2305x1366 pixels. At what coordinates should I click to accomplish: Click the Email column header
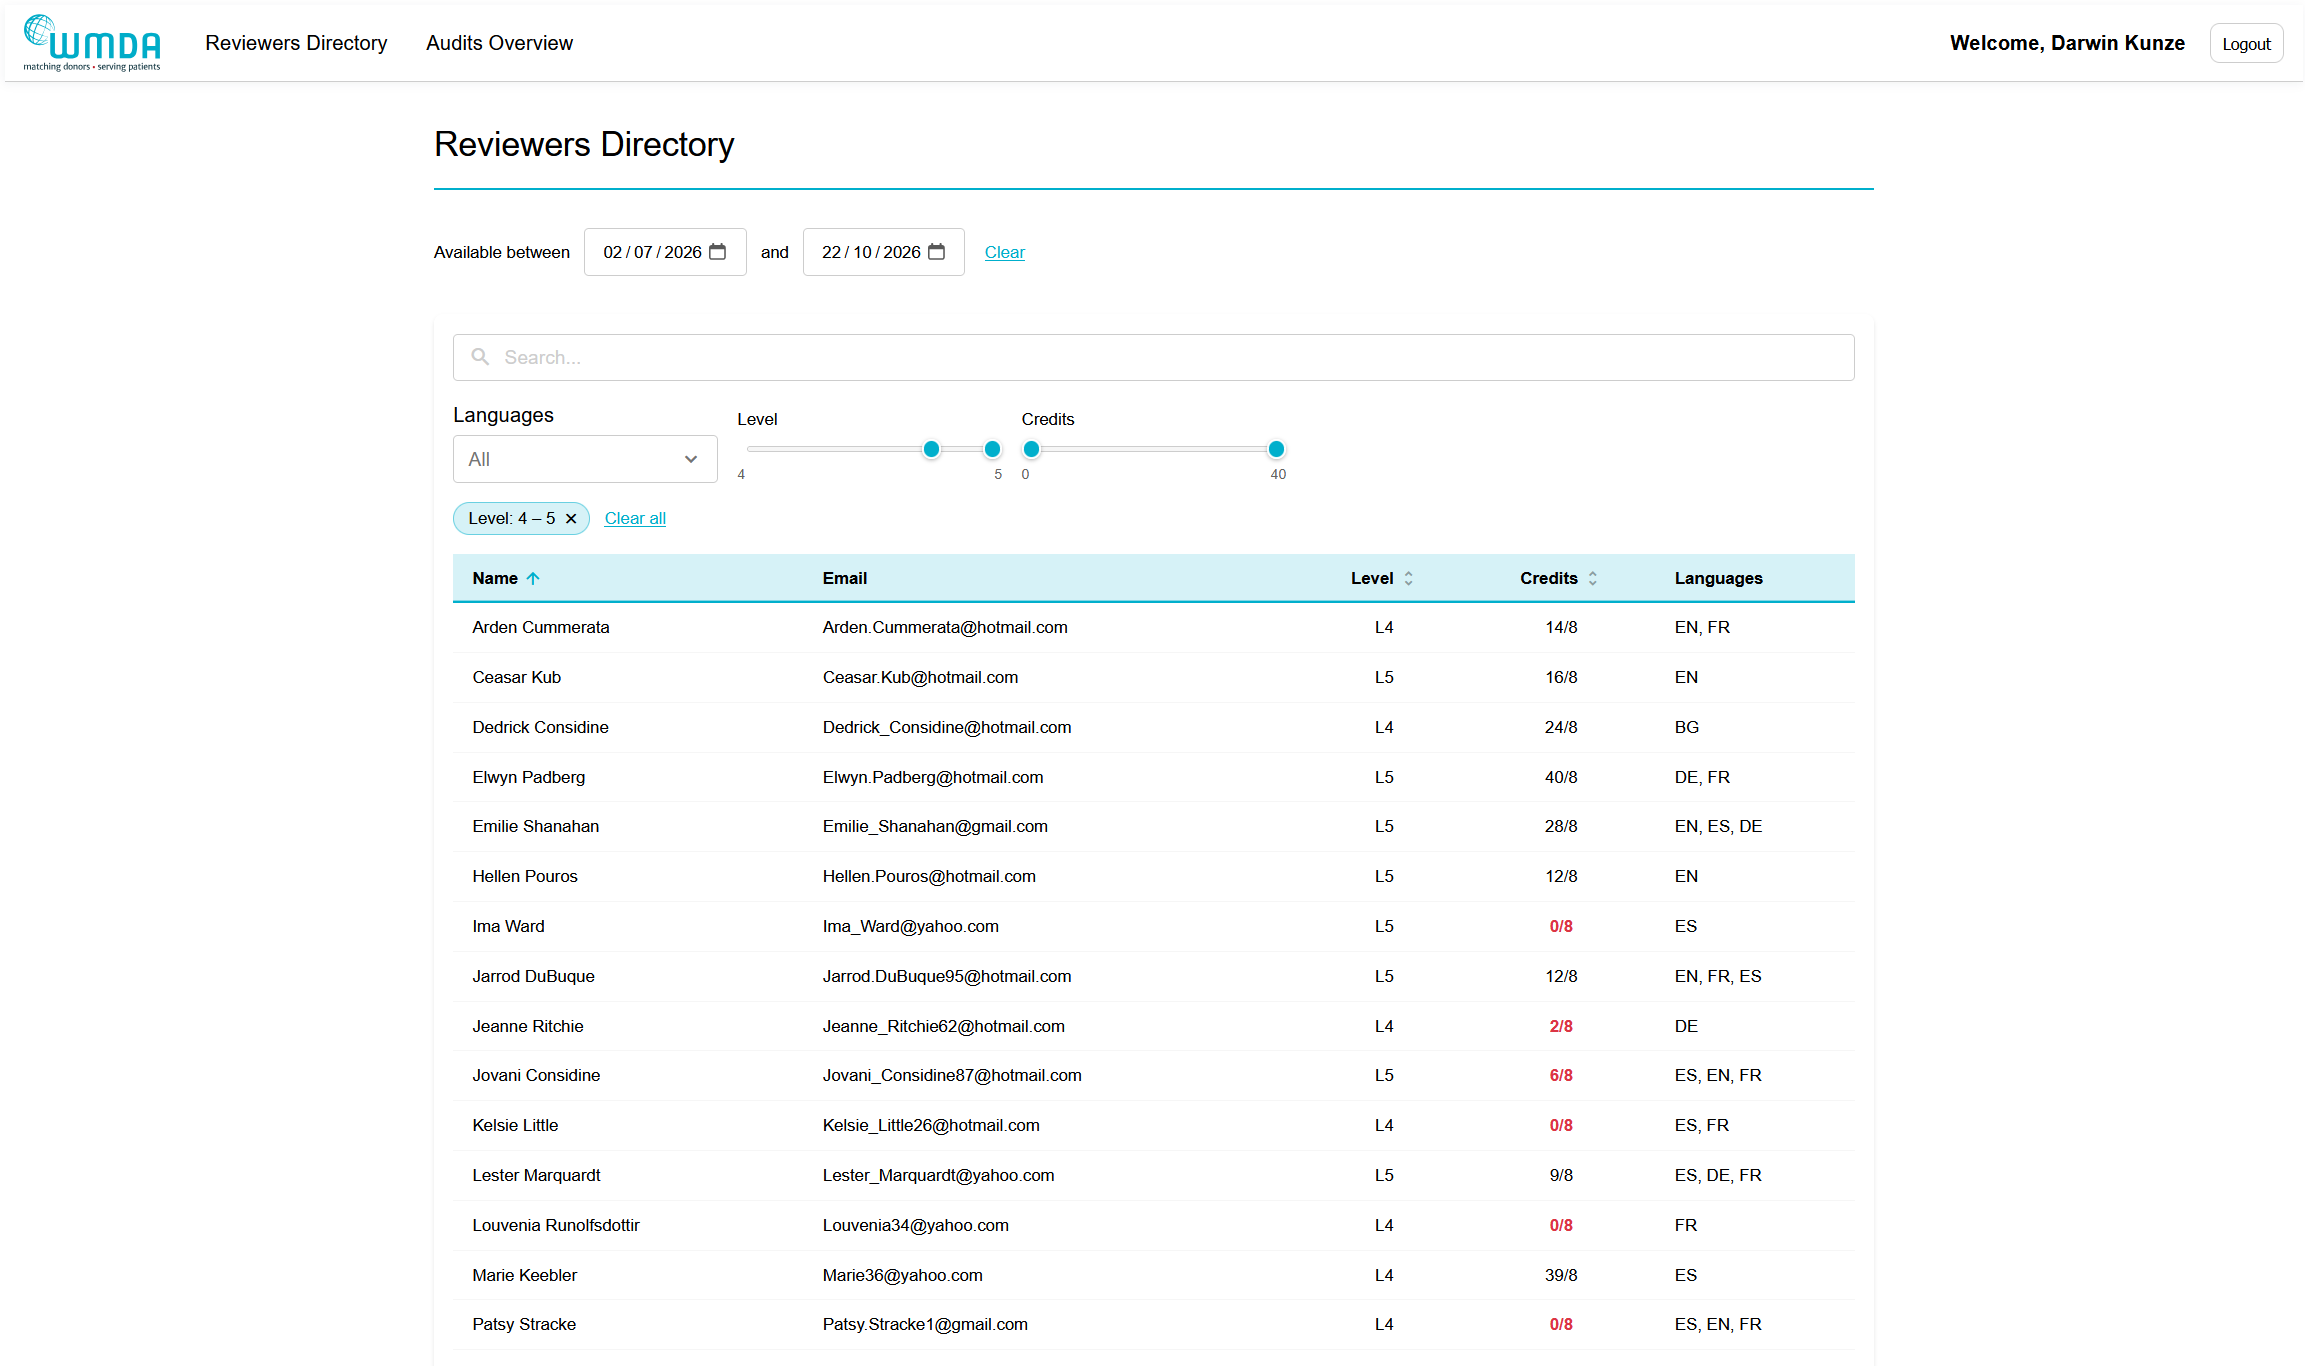pos(845,578)
